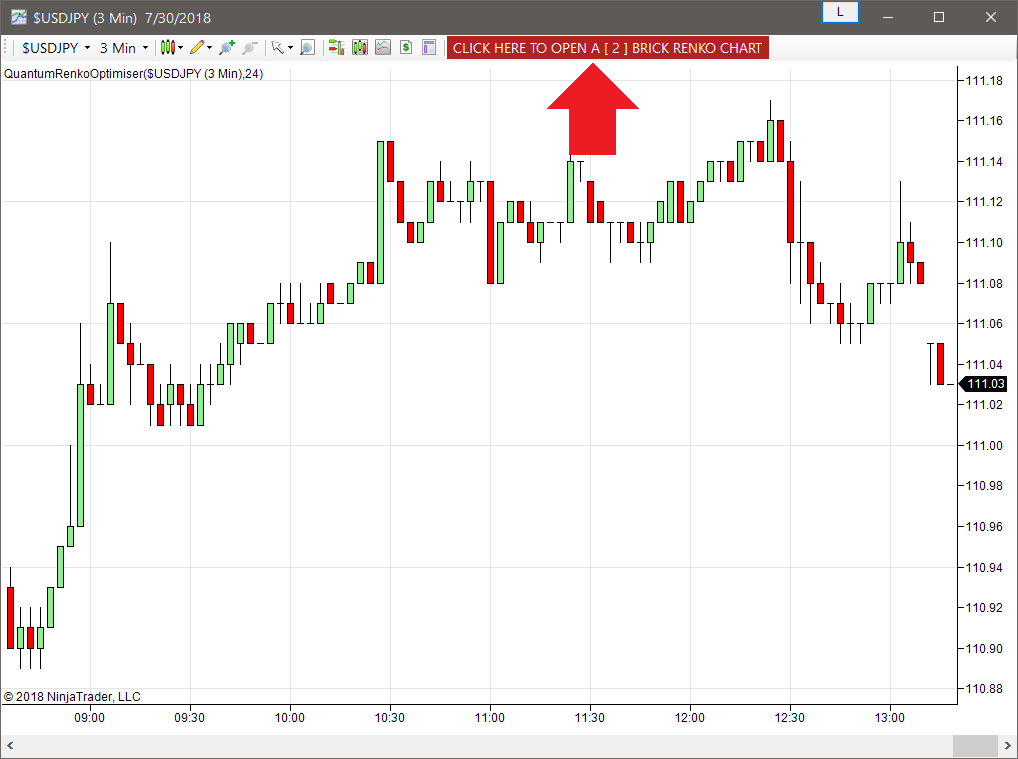
Task: Maximize the $USDJPY chart window
Action: (939, 18)
